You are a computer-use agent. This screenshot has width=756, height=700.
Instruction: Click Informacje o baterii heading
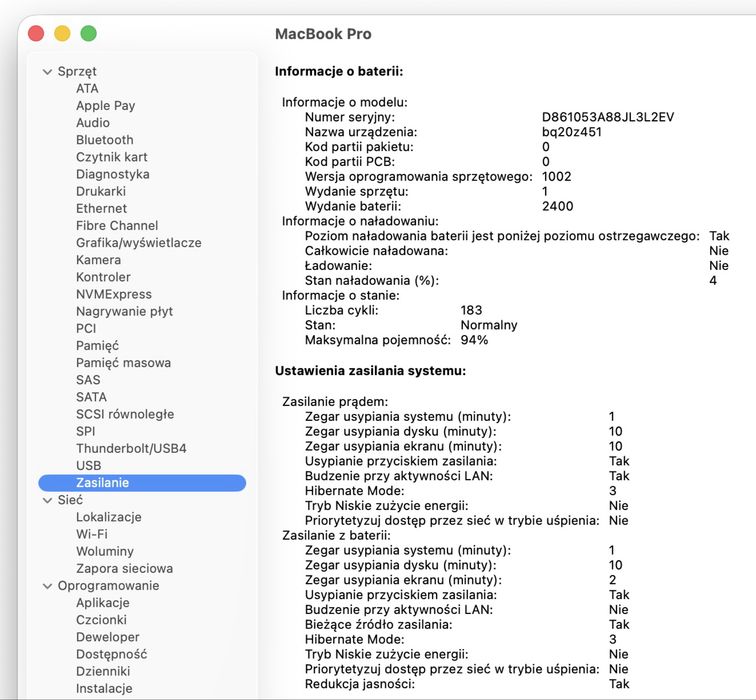click(338, 72)
